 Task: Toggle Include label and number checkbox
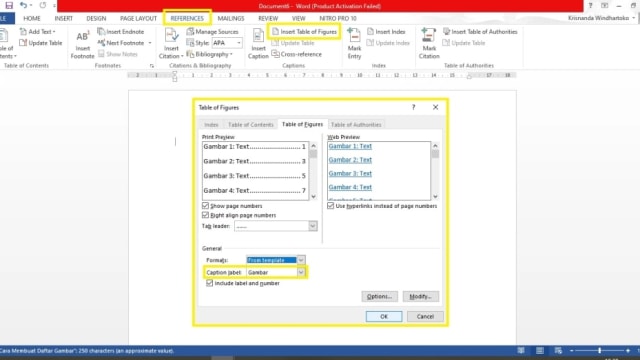pos(210,283)
